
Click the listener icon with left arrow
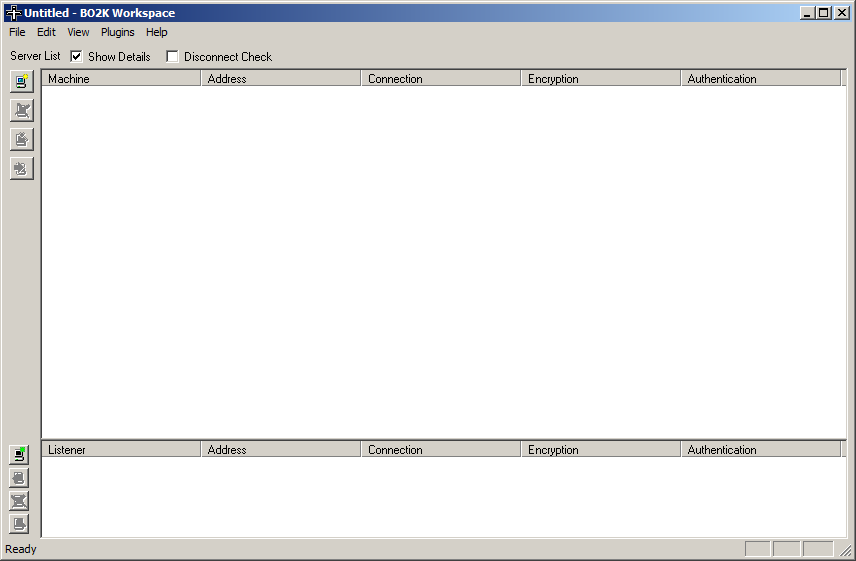[x=19, y=478]
